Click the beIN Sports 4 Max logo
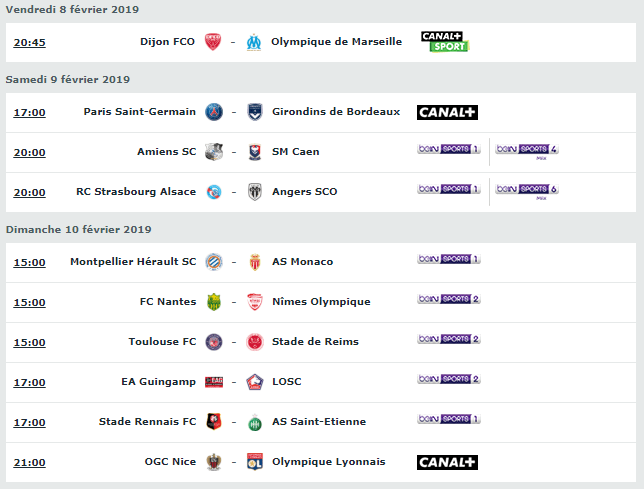644x489 pixels. pyautogui.click(x=527, y=151)
